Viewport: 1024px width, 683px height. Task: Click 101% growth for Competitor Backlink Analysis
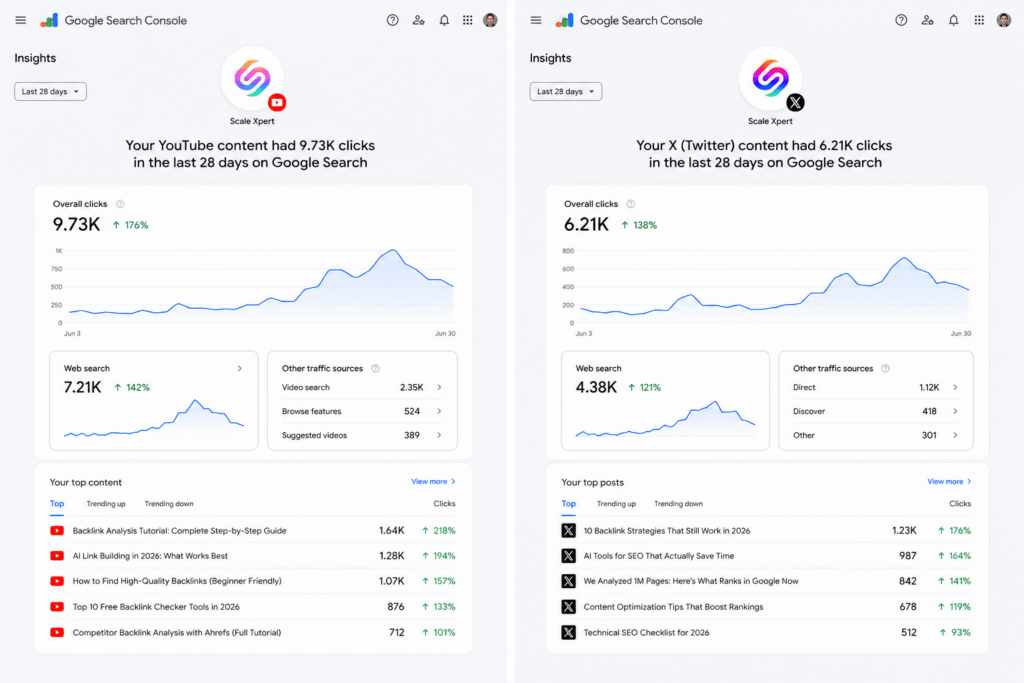click(x=439, y=632)
